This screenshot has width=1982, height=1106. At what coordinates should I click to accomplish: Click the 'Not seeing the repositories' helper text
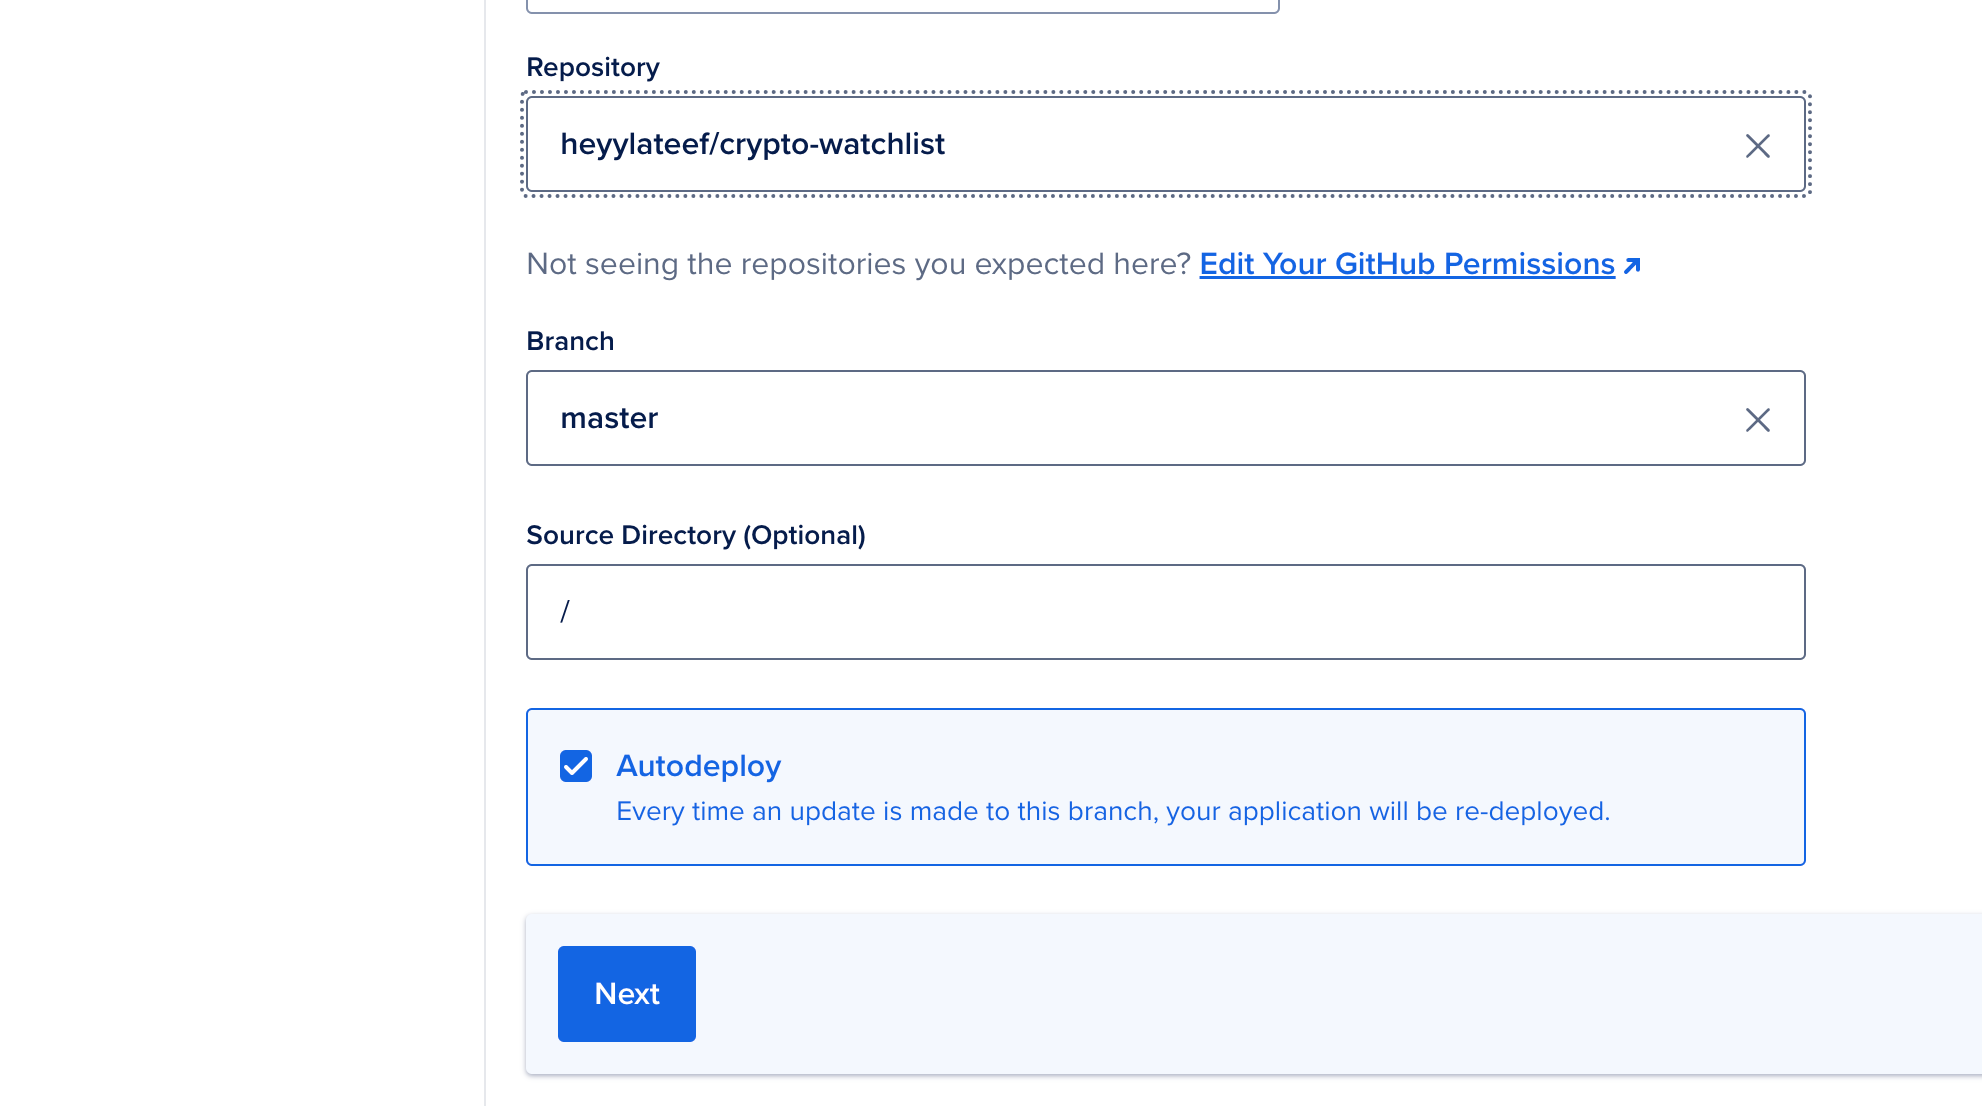(x=858, y=264)
